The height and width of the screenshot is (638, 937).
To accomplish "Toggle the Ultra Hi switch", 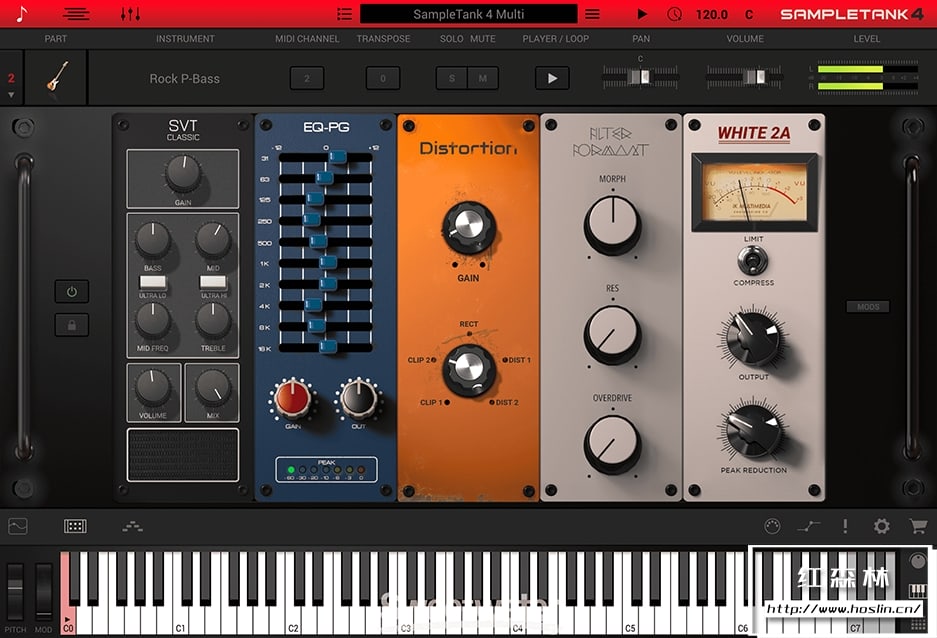I will [213, 281].
